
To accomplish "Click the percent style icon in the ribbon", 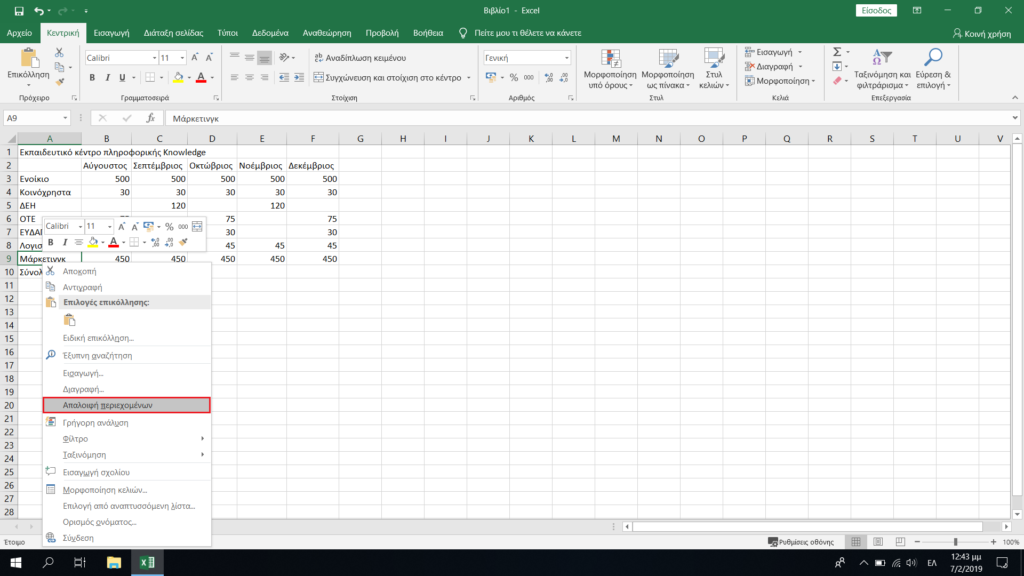I will [x=514, y=78].
